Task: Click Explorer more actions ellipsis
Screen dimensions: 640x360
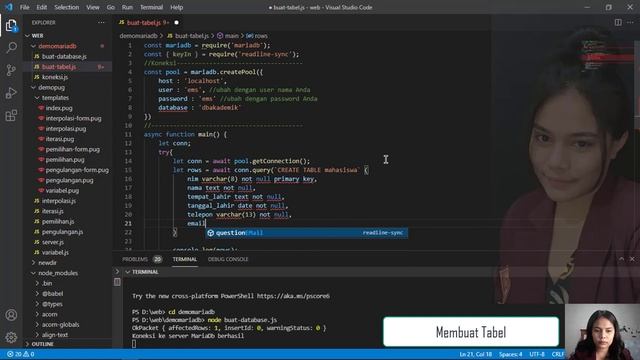Action: tap(101, 23)
